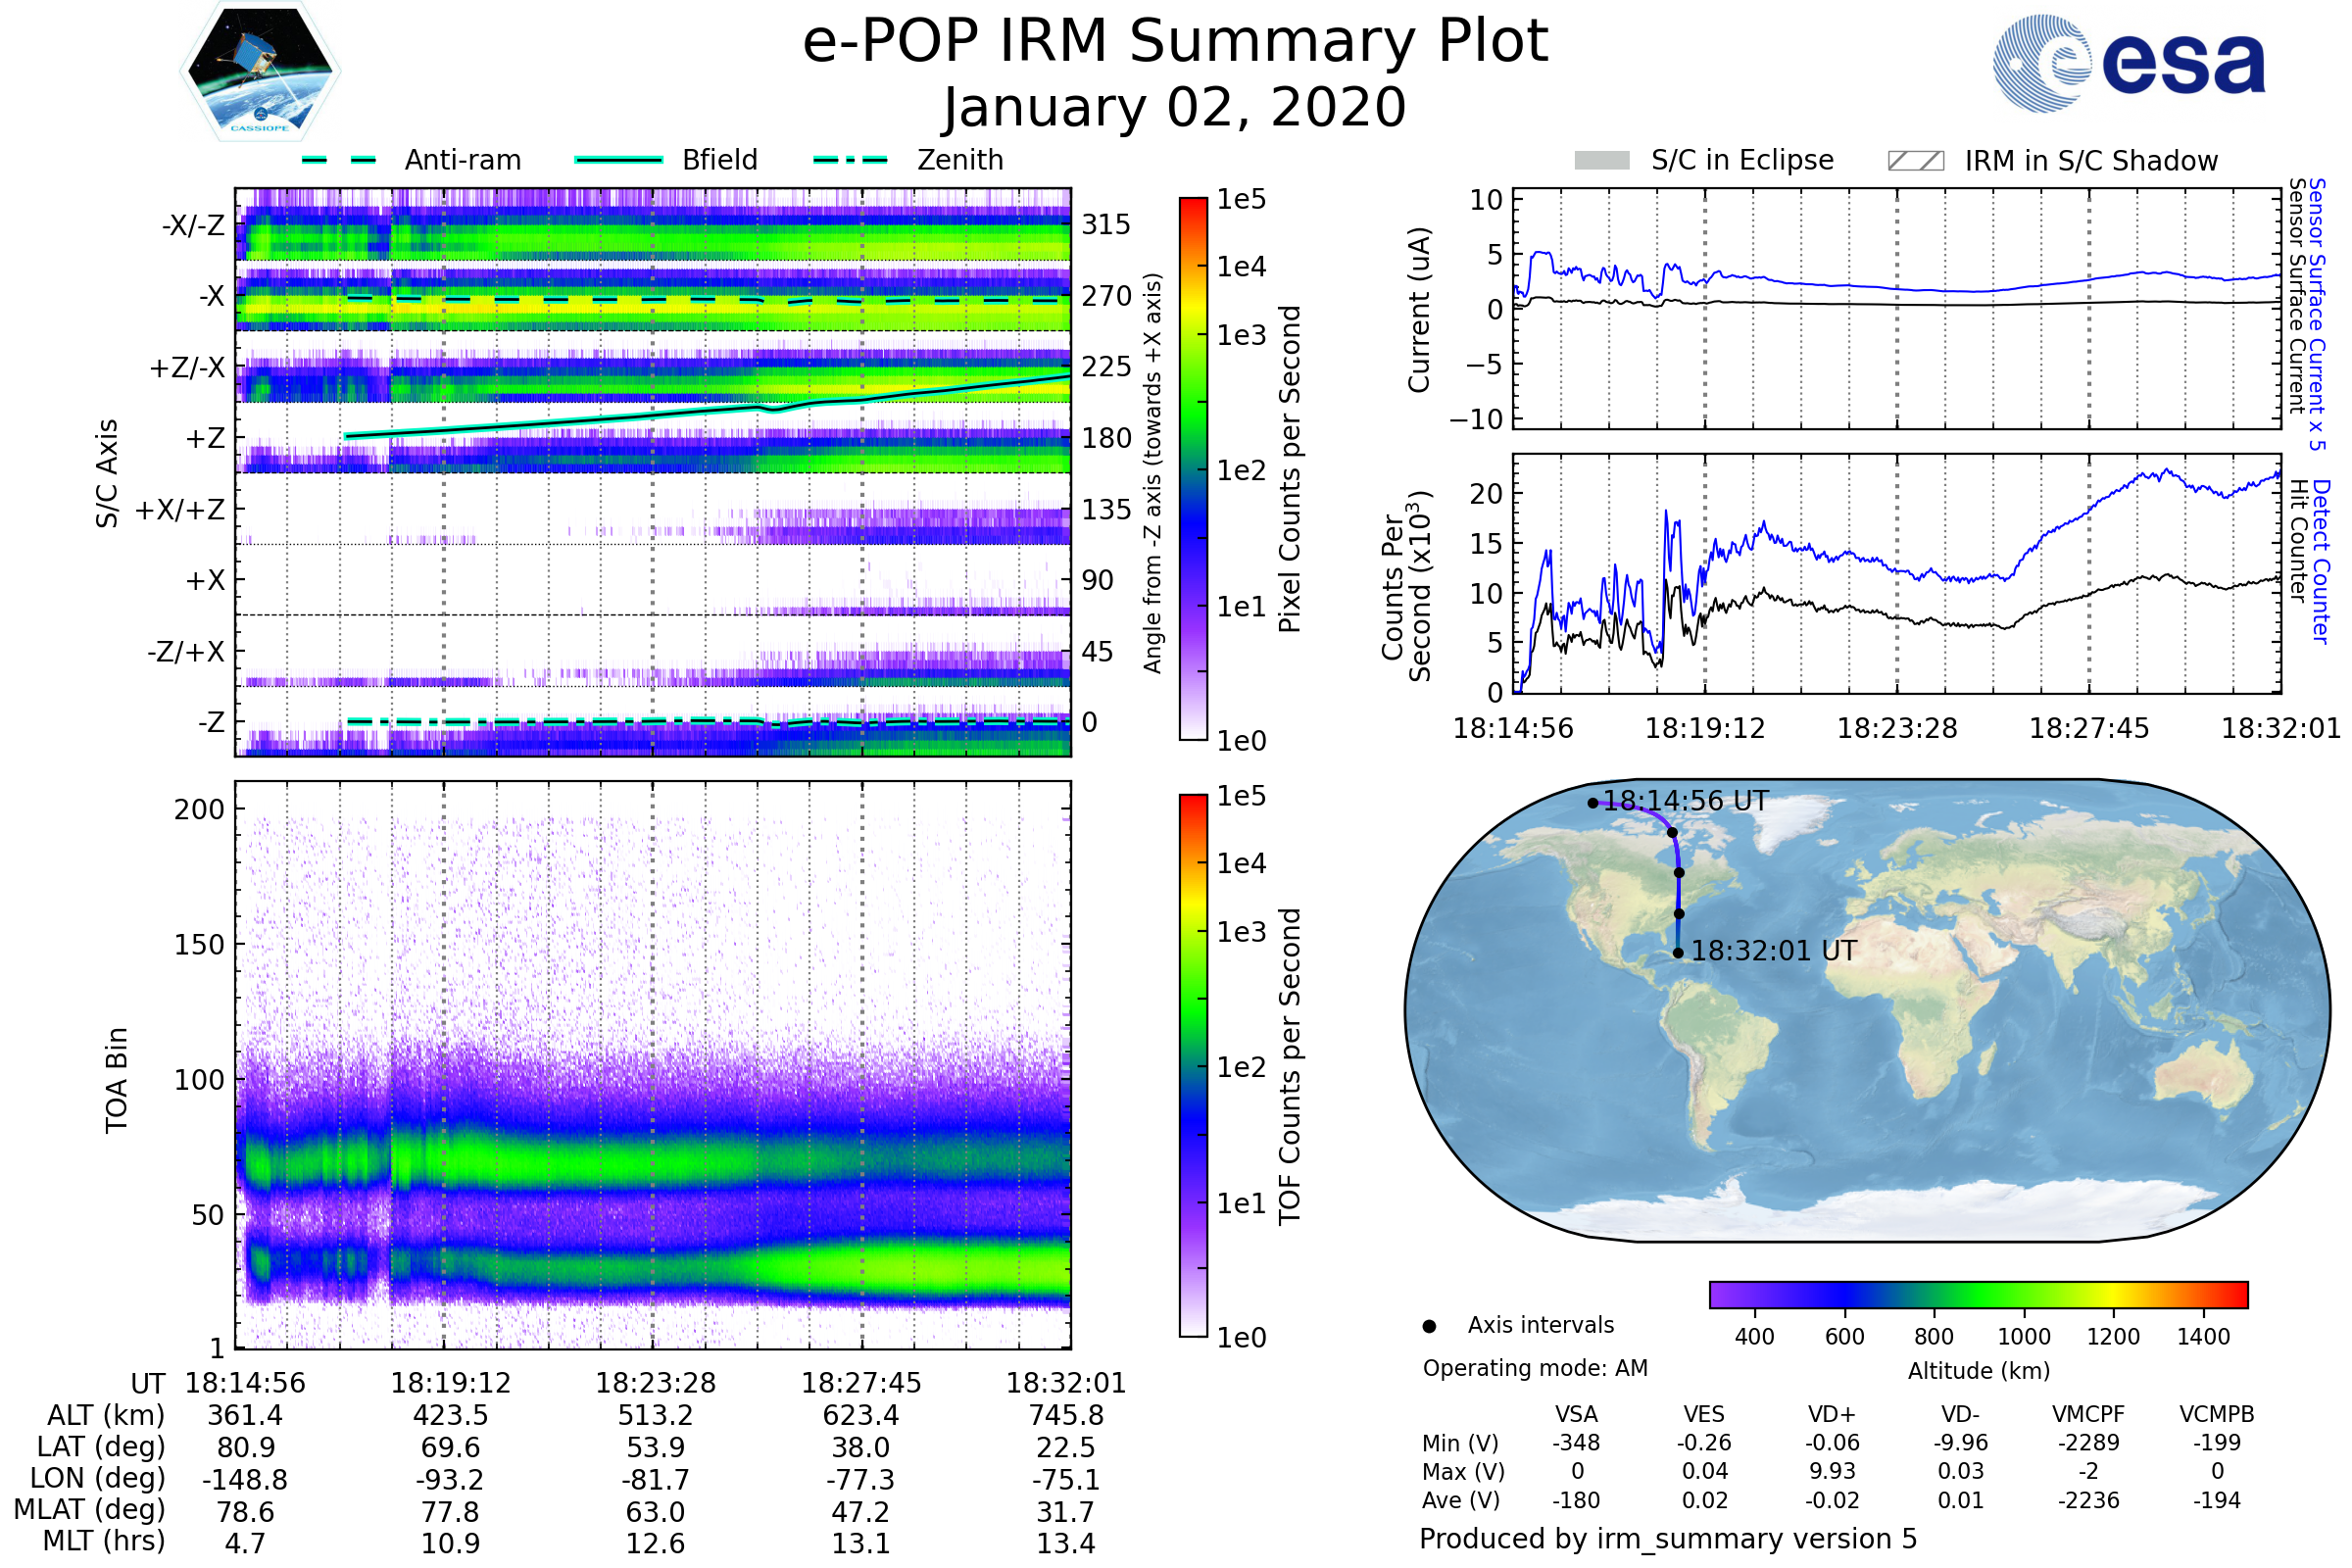
Task: Click the Bfield solid legend line
Action: 618,160
